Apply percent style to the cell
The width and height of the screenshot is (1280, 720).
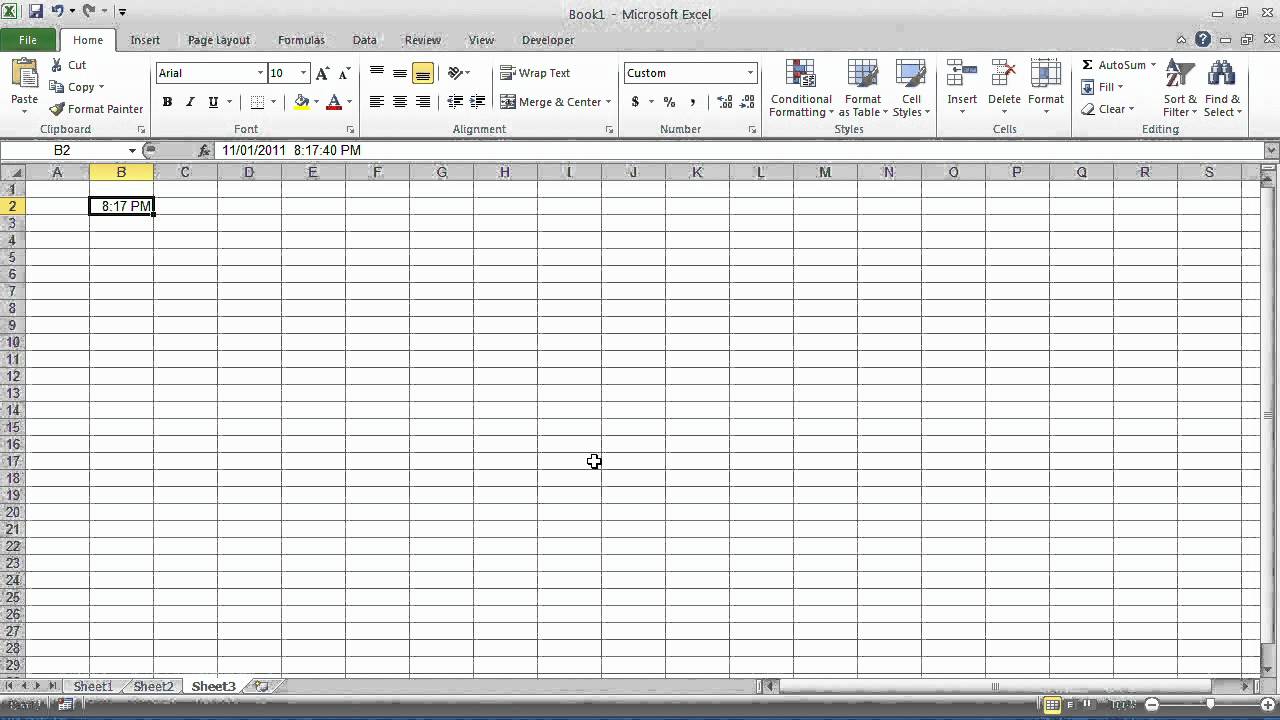669,102
